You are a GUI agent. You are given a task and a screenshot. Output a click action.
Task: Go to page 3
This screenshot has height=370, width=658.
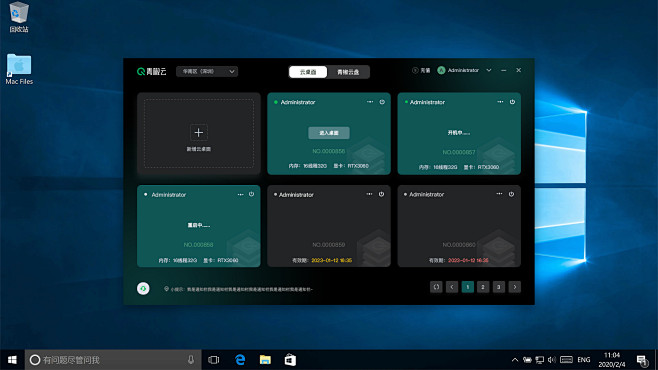pyautogui.click(x=499, y=287)
